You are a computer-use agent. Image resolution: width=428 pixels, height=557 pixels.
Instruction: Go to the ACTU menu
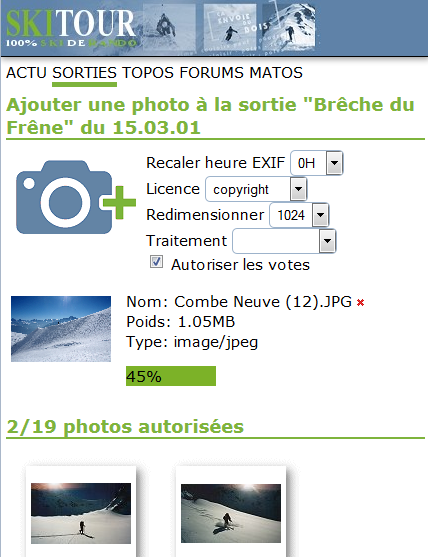pos(26,73)
